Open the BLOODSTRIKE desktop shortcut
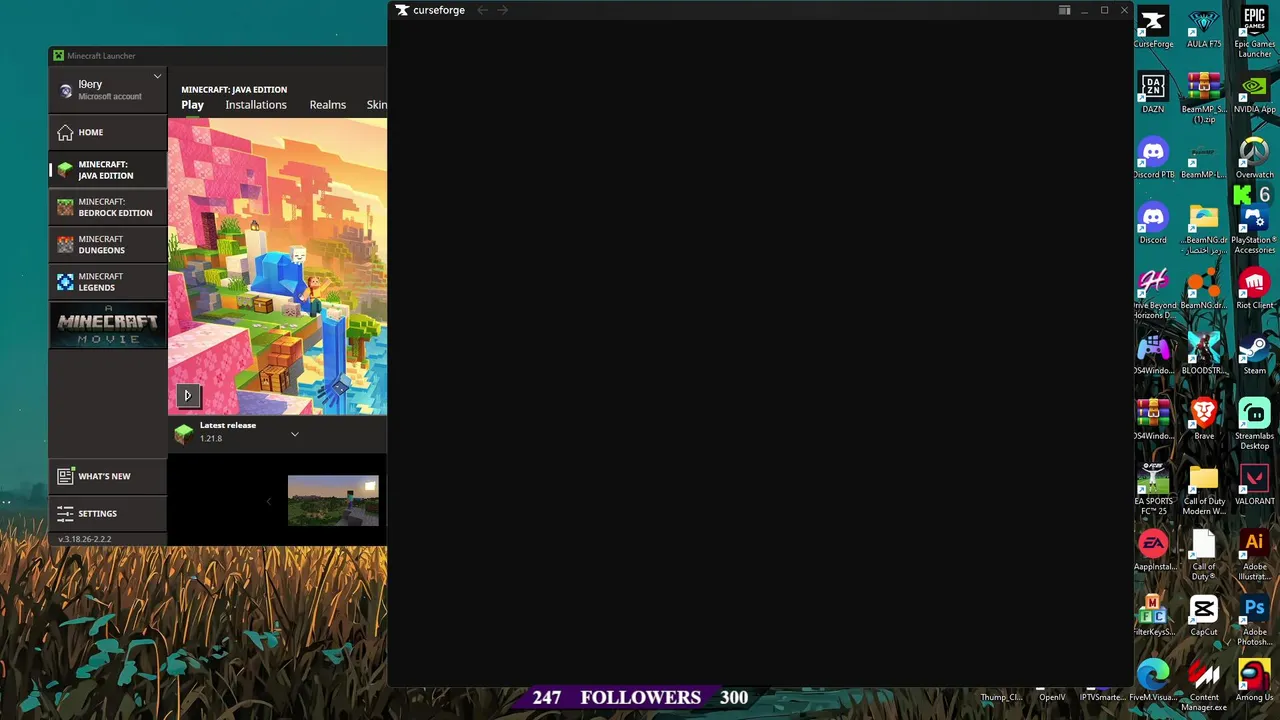 point(1204,355)
